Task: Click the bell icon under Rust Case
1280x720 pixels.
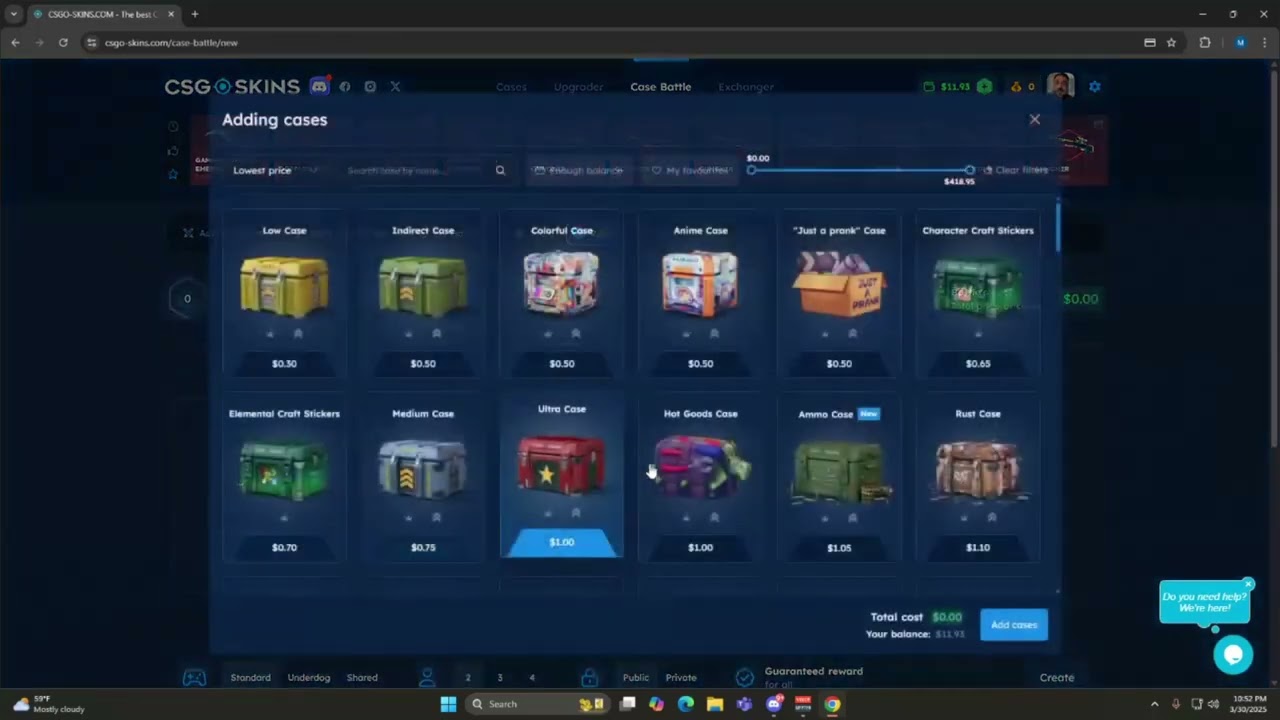Action: click(x=992, y=518)
